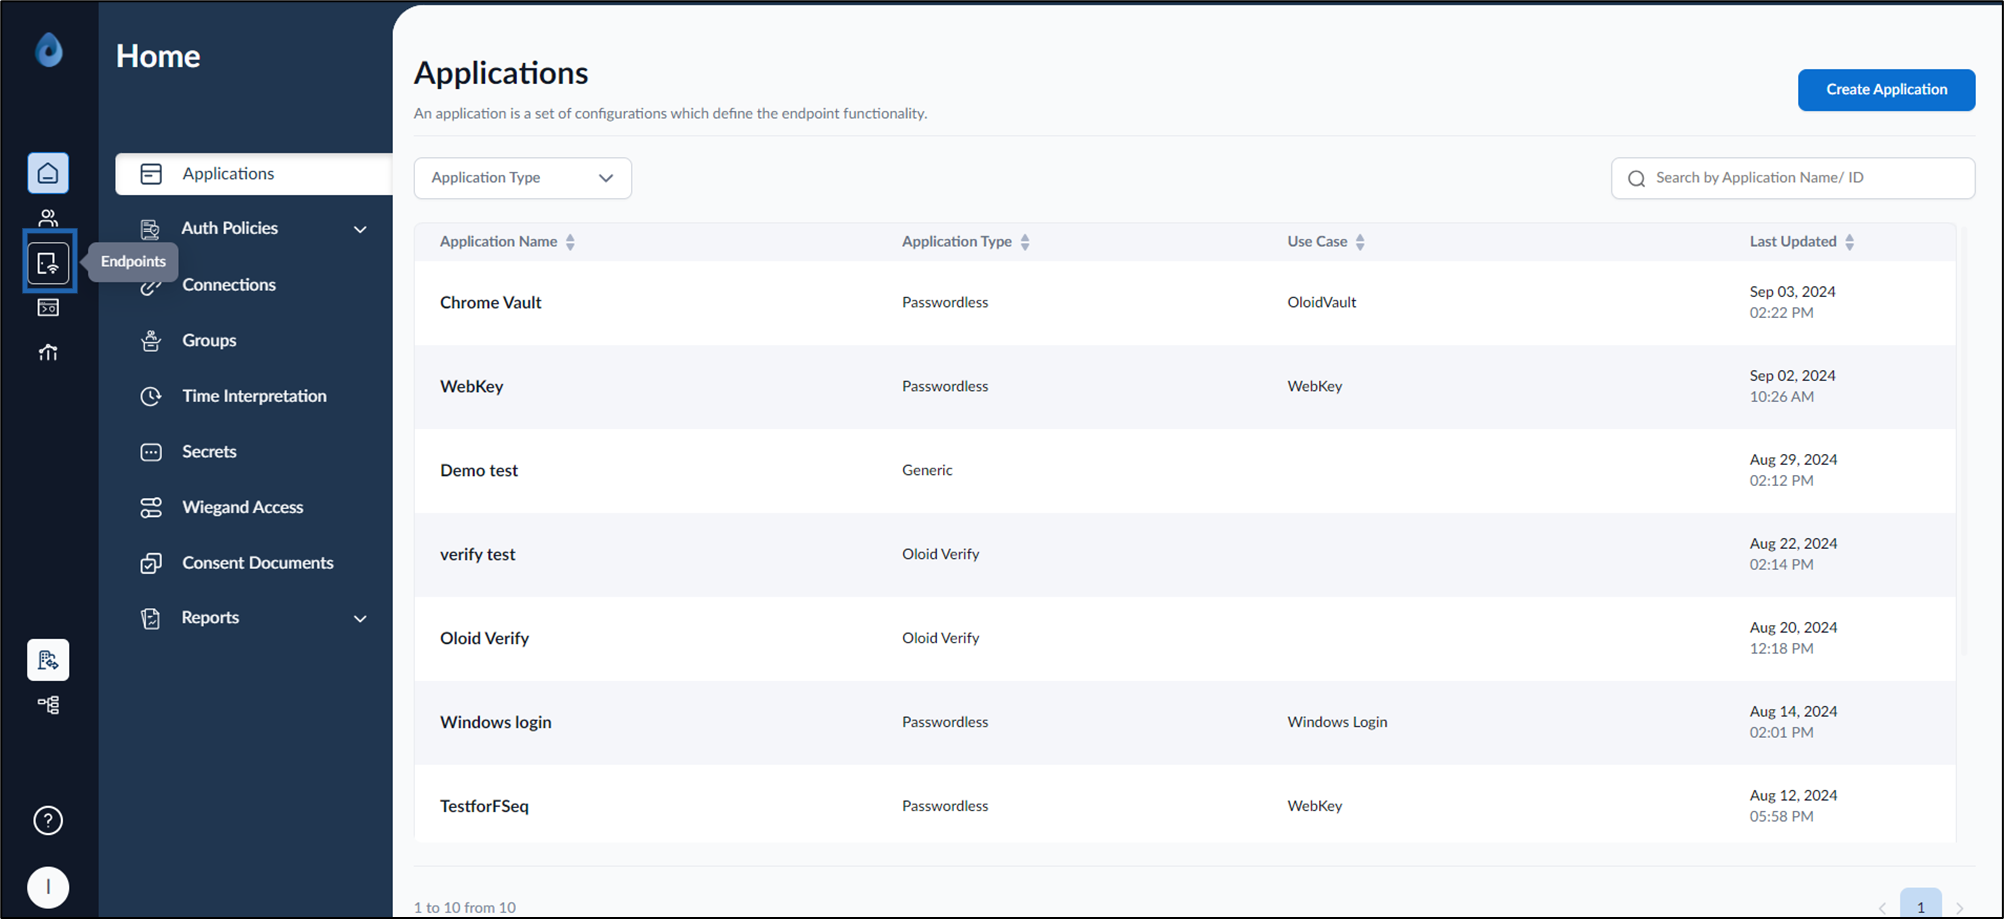Select Applications in the Home menu
This screenshot has height=919, width=2004.
254,174
